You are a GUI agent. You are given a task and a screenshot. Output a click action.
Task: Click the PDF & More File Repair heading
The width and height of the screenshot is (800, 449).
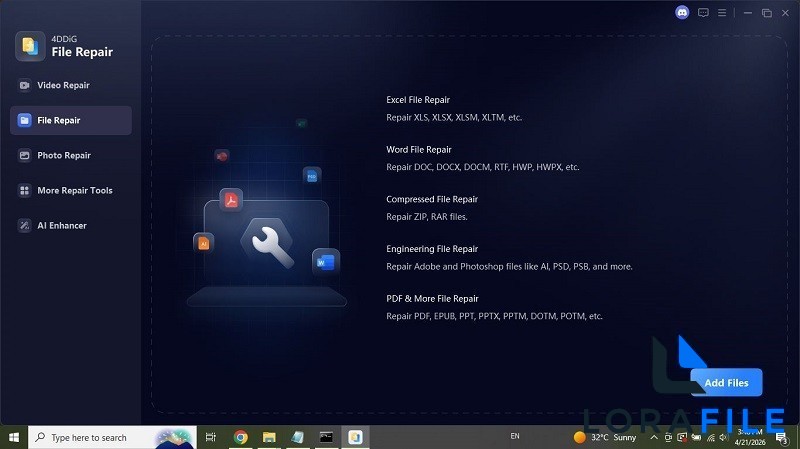tap(432, 298)
